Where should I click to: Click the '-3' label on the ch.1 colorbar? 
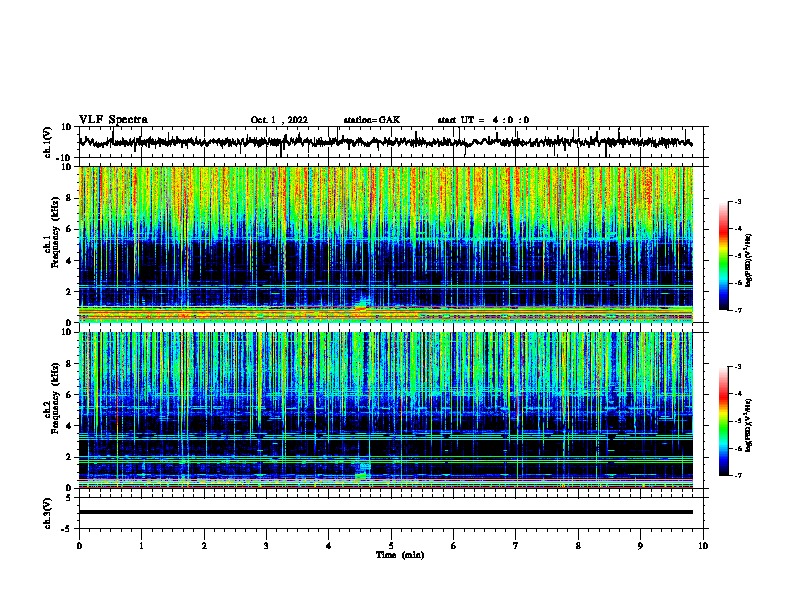coord(738,202)
